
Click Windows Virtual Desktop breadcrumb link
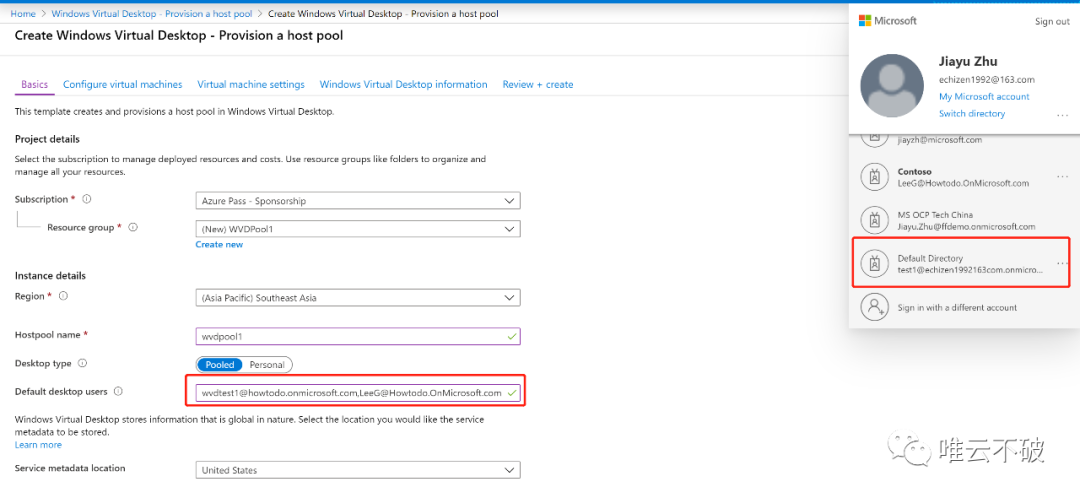pyautogui.click(x=152, y=13)
